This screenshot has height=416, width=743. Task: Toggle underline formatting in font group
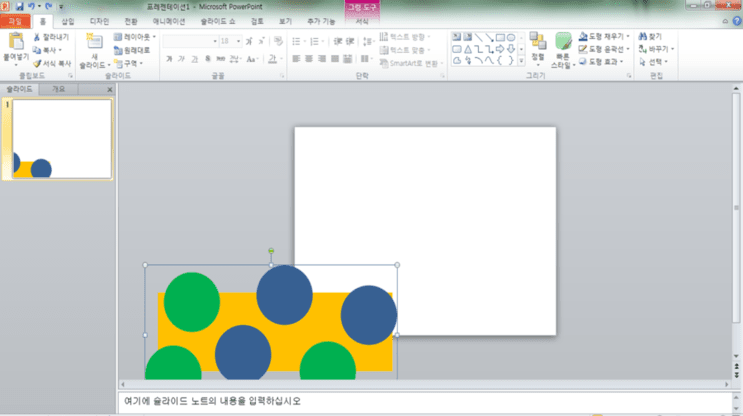click(194, 59)
